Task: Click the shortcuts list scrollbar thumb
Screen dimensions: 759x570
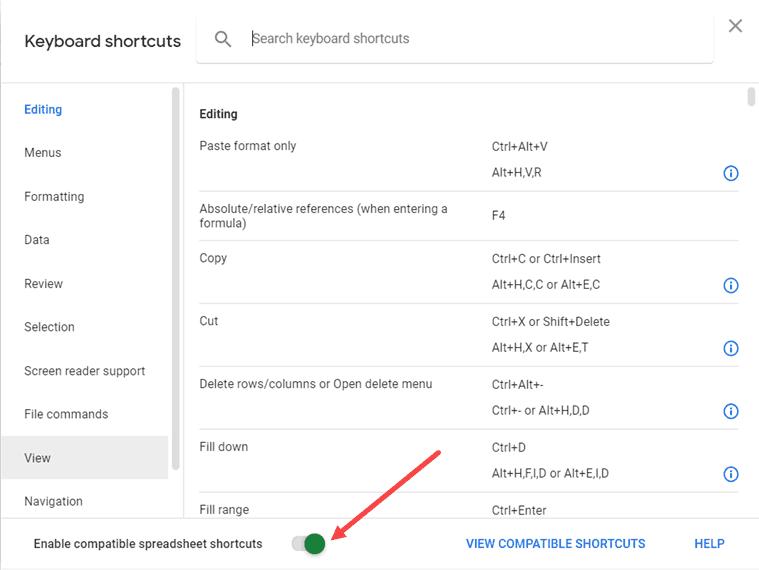Action: coord(751,96)
